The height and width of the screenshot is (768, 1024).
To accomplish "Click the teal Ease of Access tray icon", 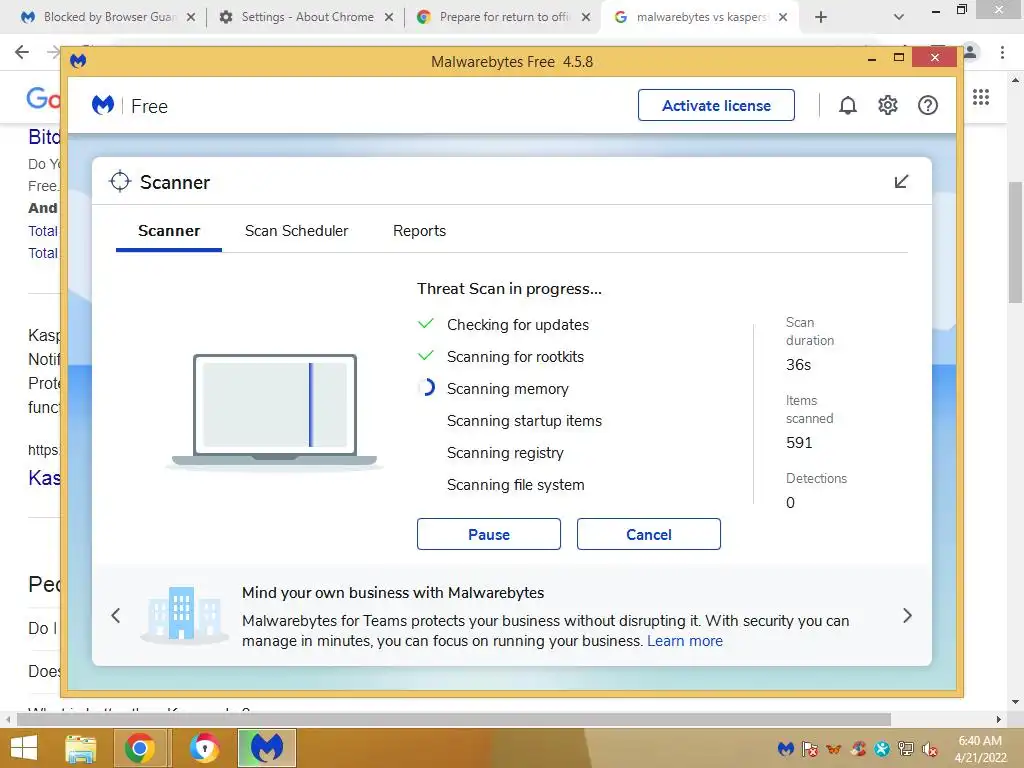I will click(x=882, y=748).
